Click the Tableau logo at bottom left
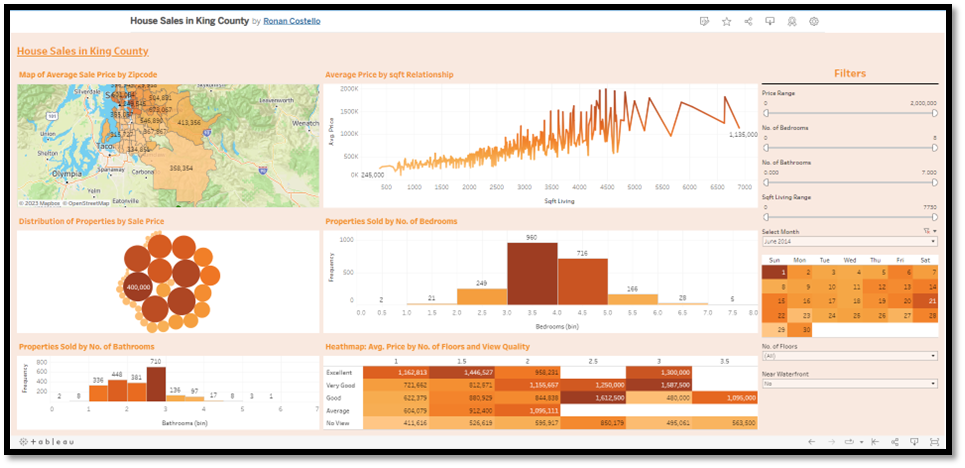965x468 pixels. (46, 441)
